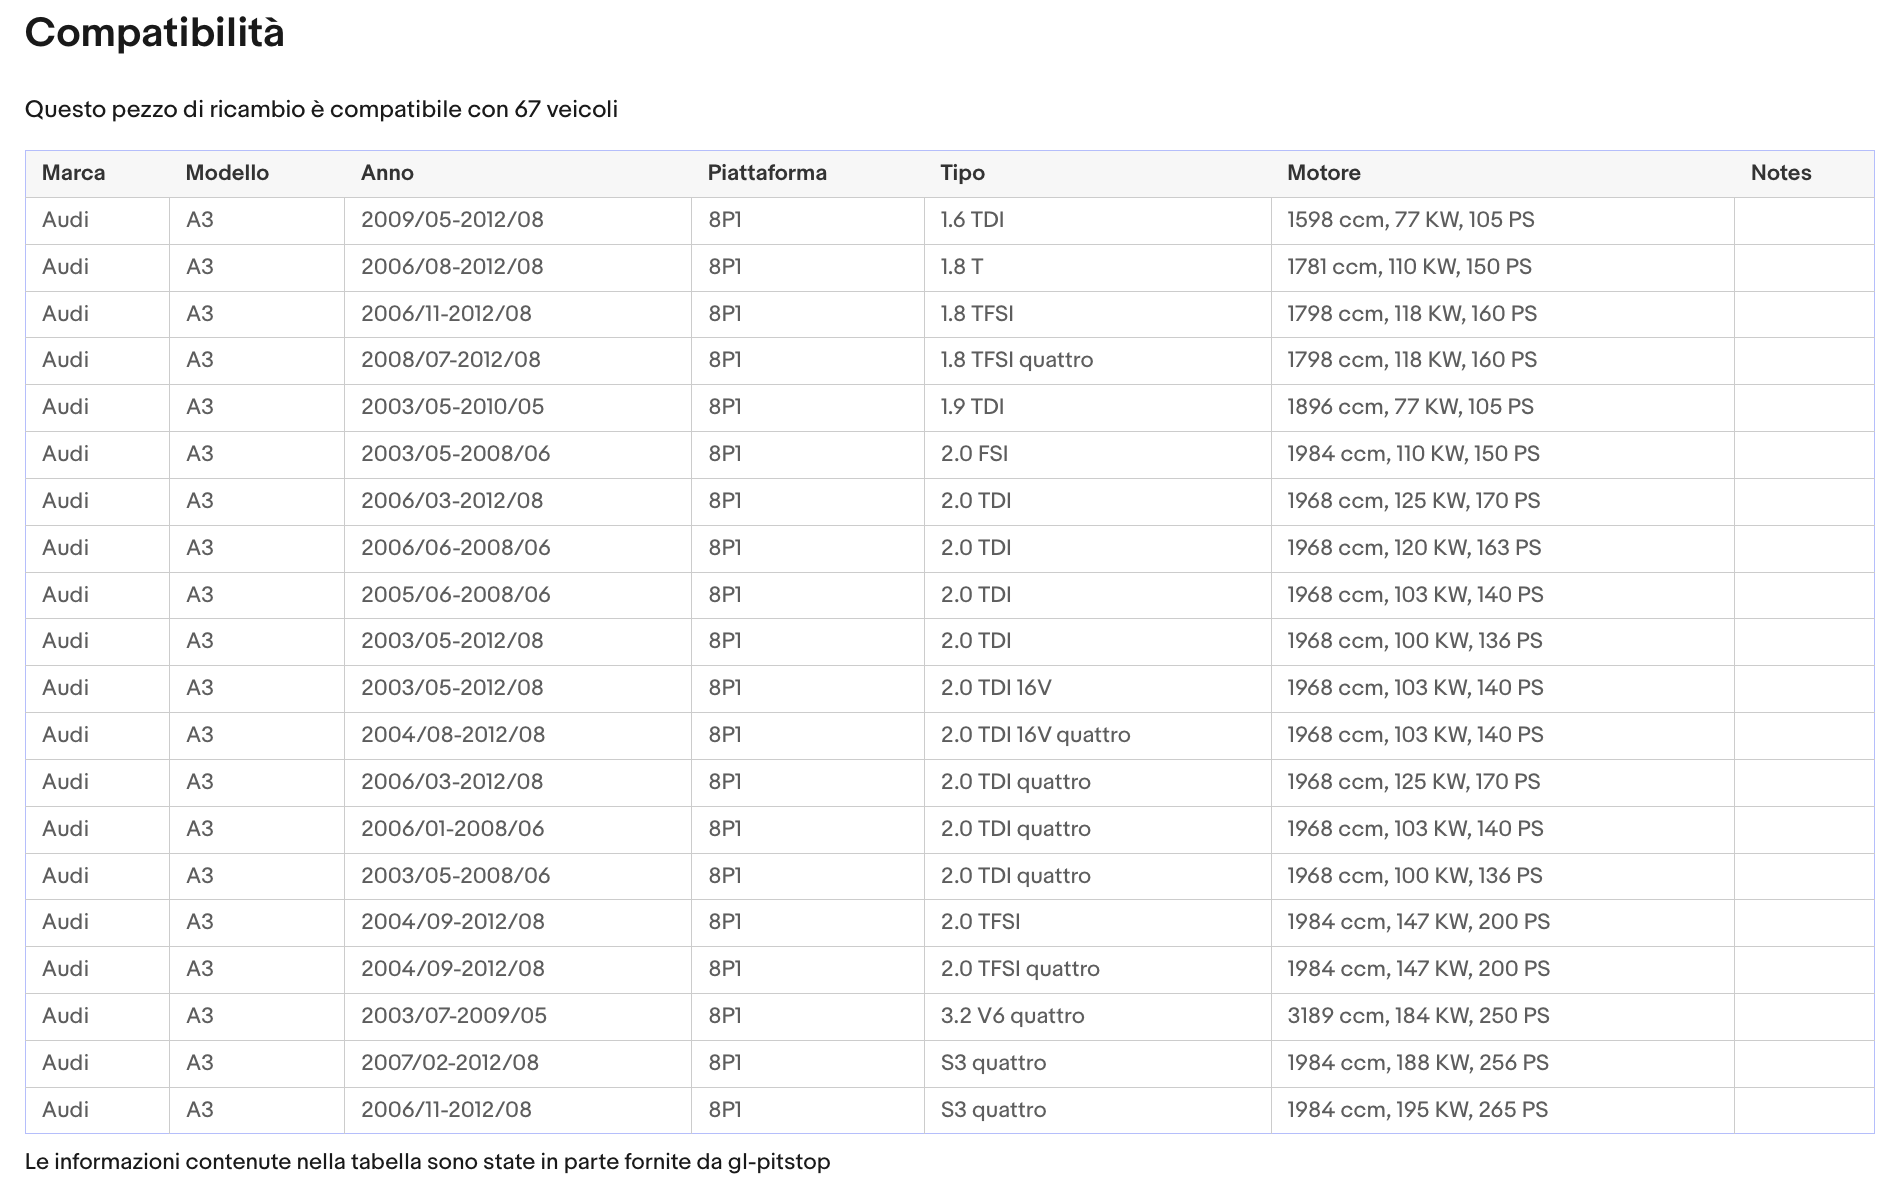Click the Compatibilità section heading
The image size is (1898, 1194).
pyautogui.click(x=155, y=33)
